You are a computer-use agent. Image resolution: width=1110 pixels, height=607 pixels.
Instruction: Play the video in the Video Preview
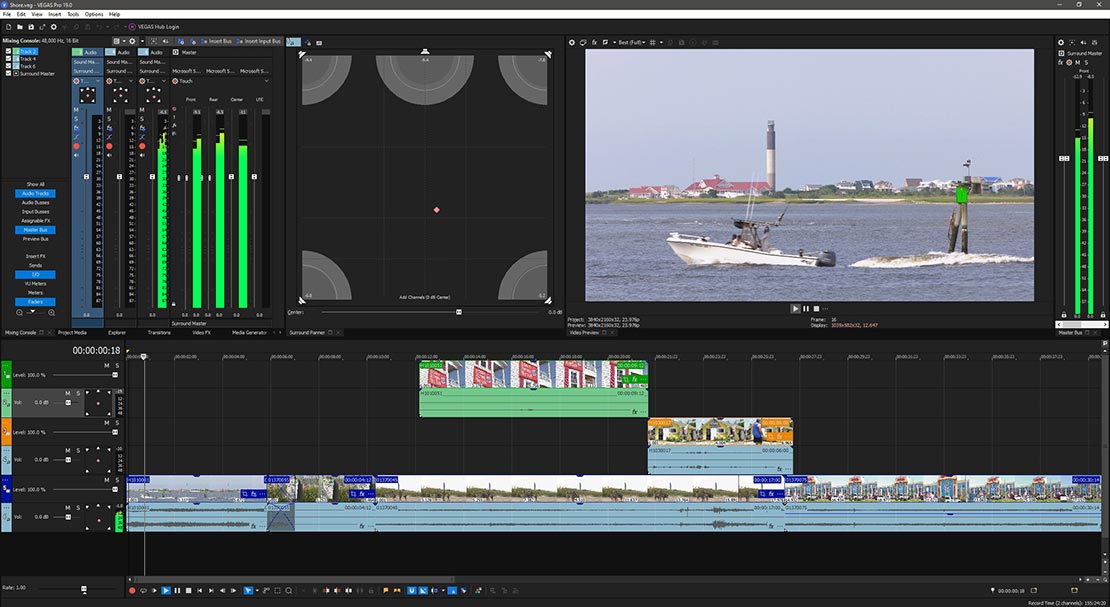795,309
